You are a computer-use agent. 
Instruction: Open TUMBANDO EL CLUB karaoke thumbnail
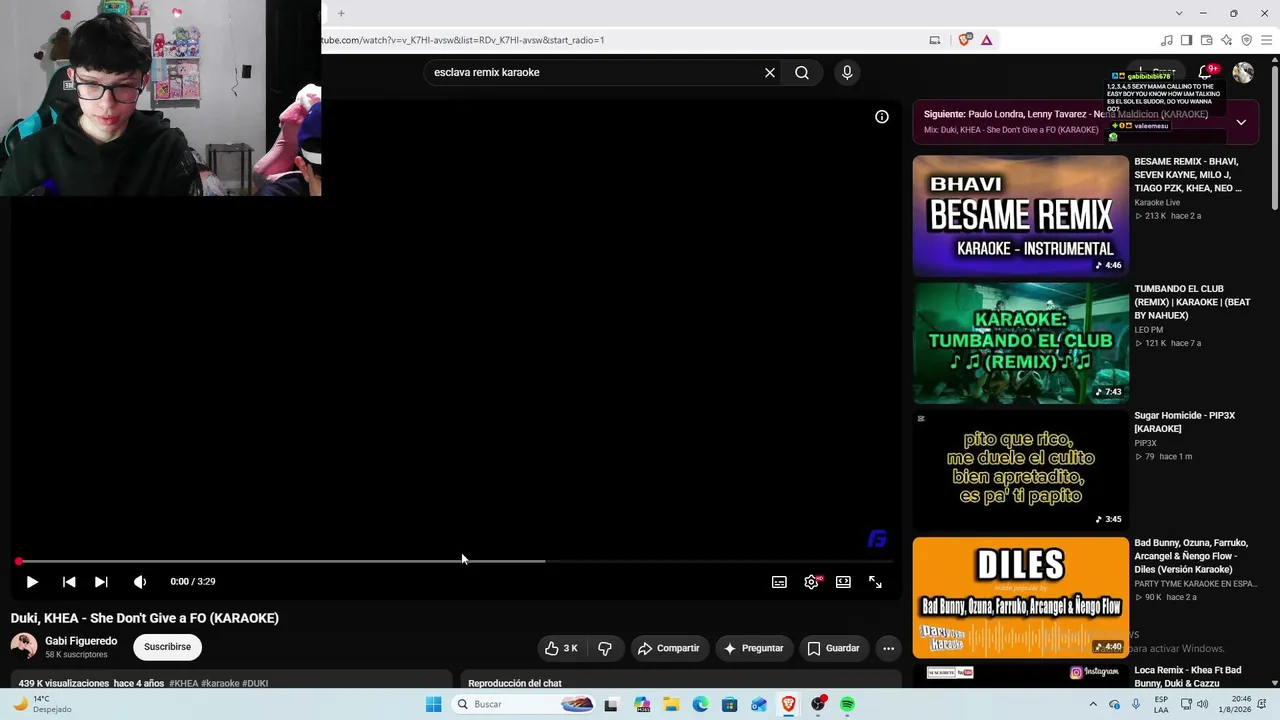(1020, 342)
